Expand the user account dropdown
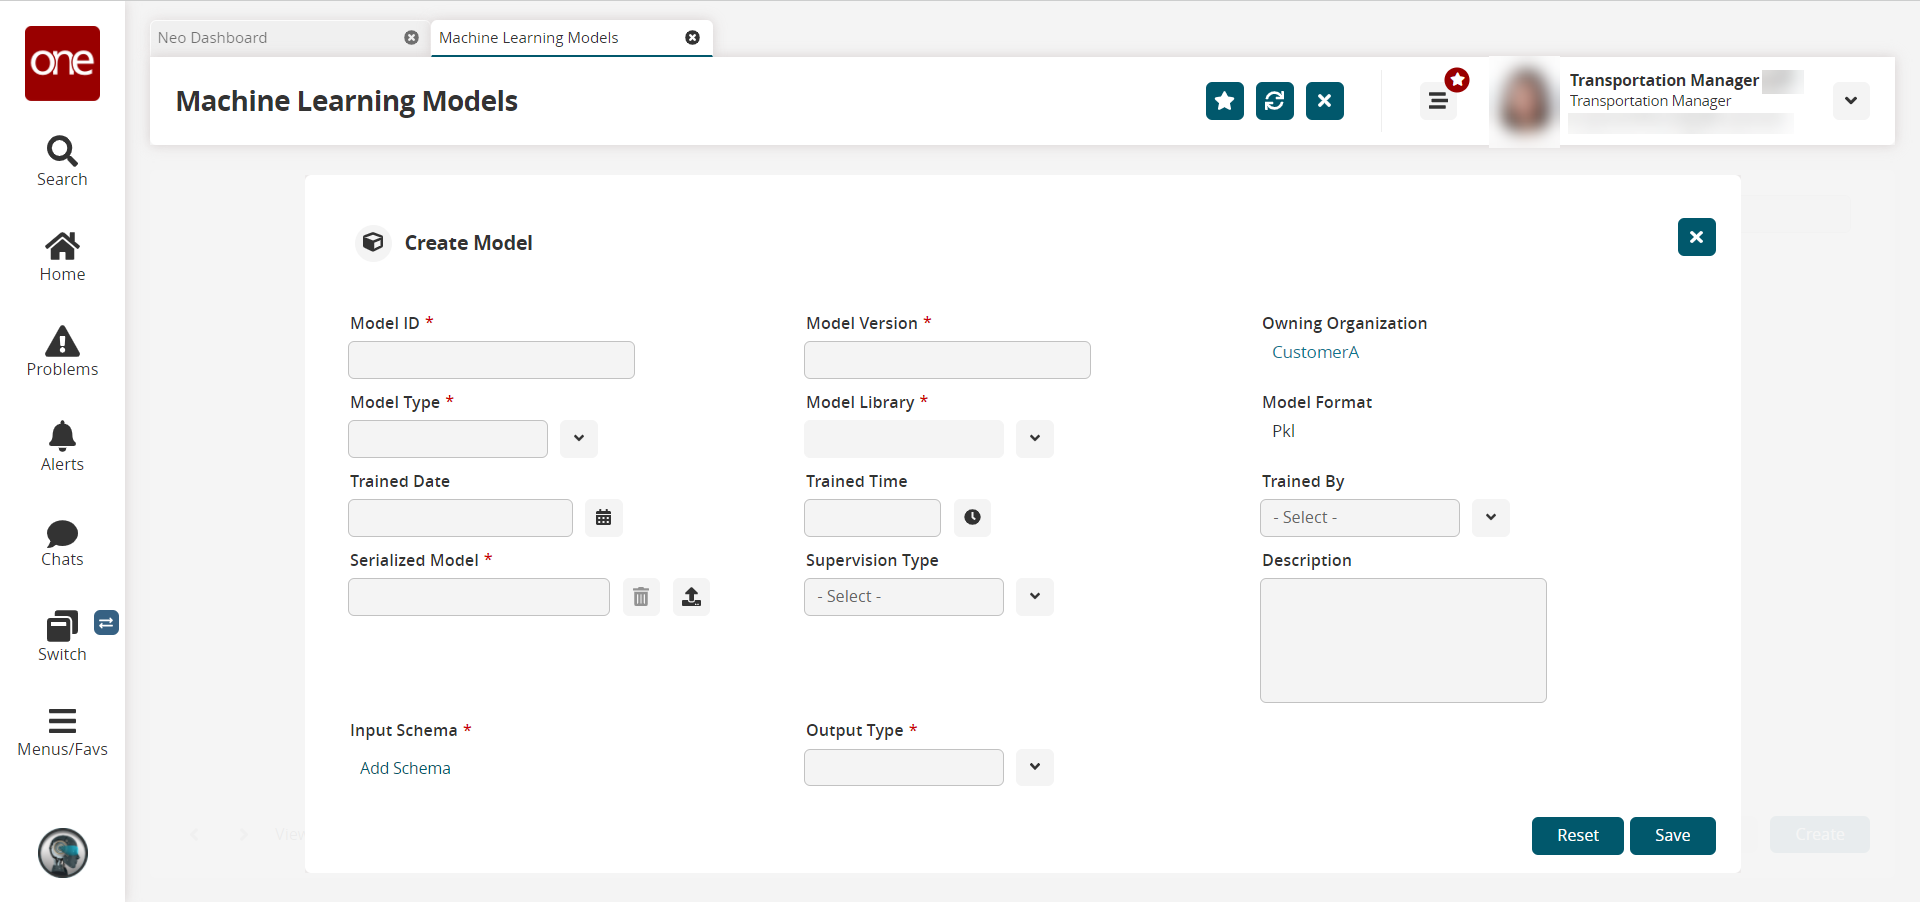 tap(1851, 101)
